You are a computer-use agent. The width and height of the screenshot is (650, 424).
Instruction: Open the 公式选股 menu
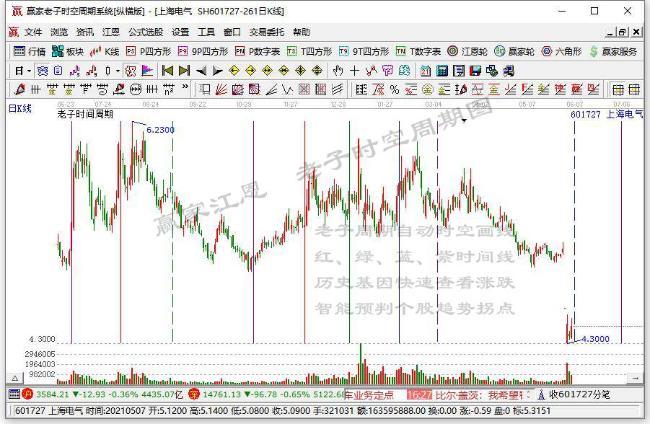point(146,32)
